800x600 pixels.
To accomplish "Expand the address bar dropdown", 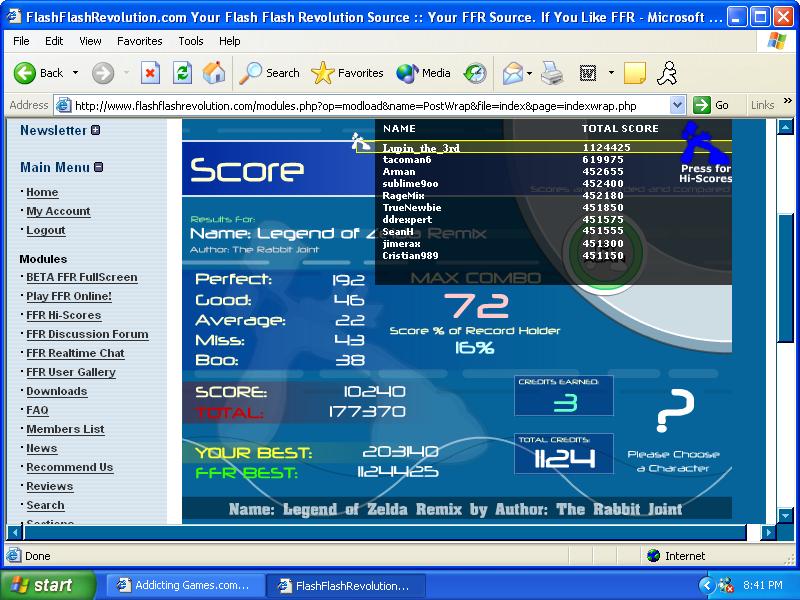I will pos(677,106).
